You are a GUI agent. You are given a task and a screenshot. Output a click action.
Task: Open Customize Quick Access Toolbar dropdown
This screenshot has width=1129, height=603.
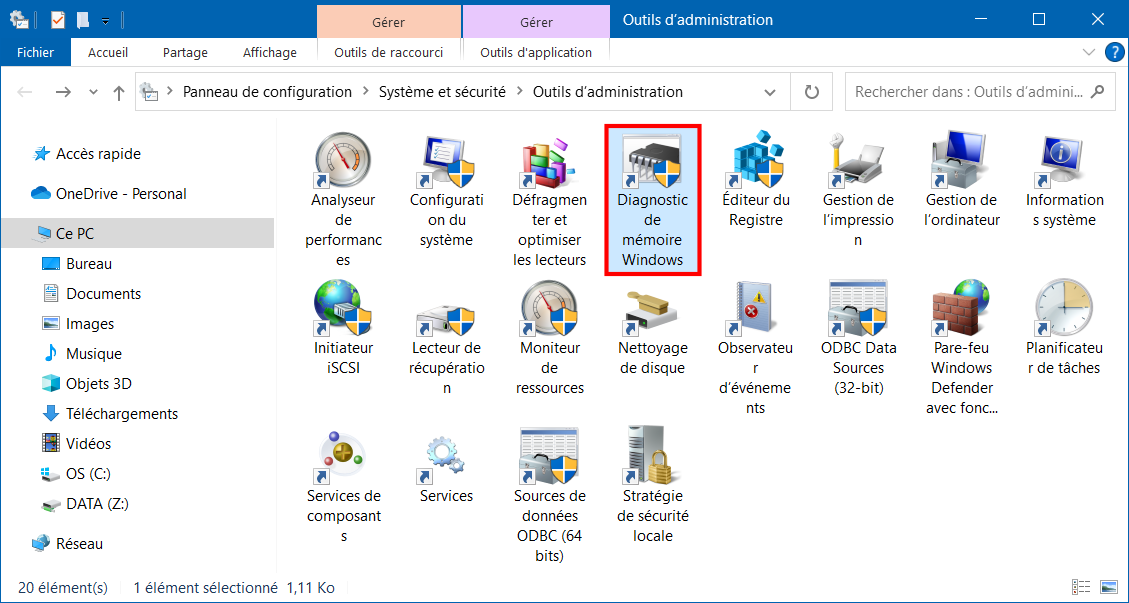[x=105, y=21]
